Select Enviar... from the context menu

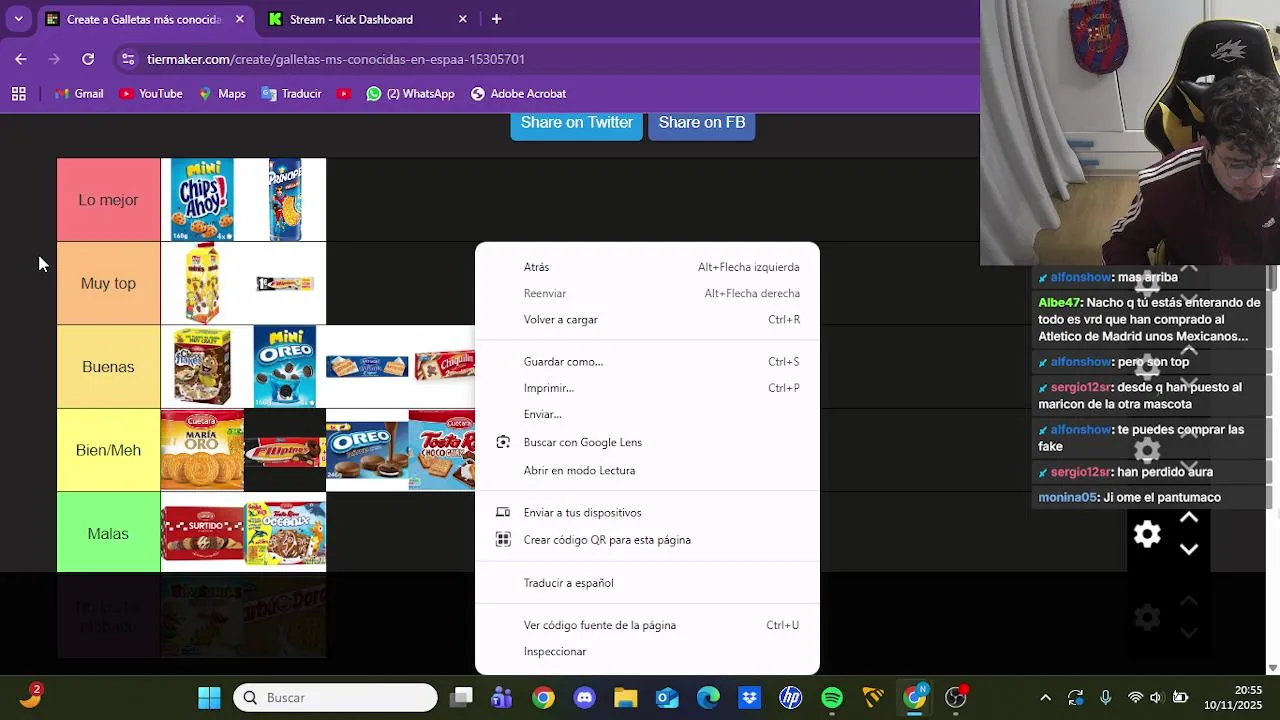647,414
